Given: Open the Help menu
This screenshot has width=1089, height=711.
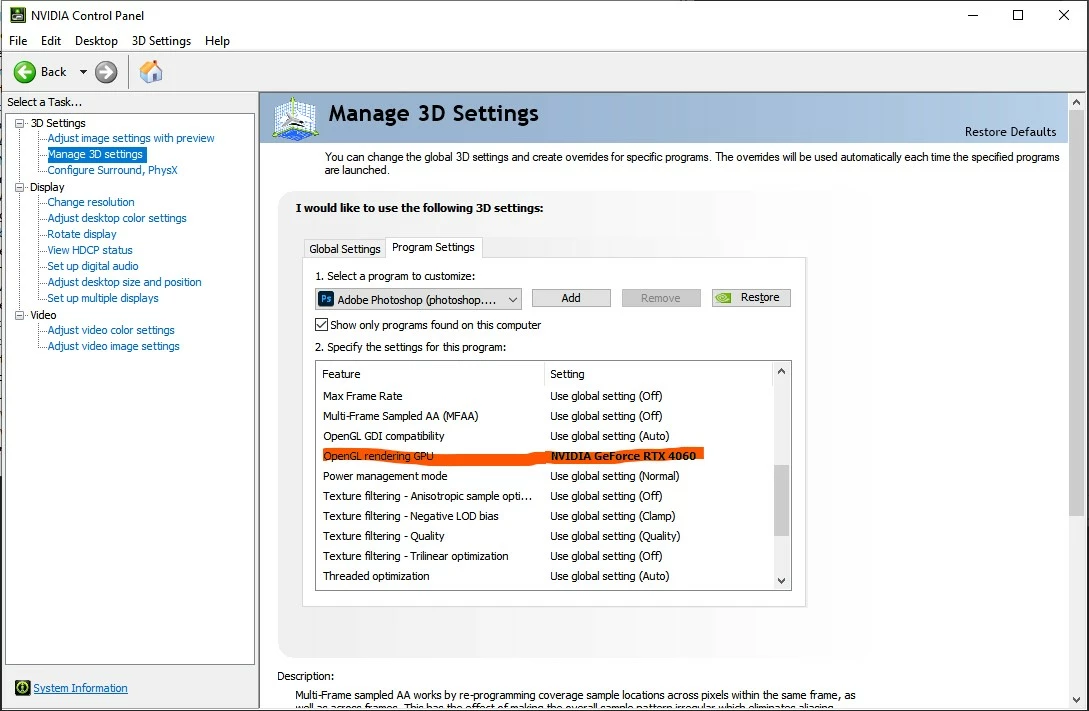Looking at the screenshot, I should pos(217,40).
